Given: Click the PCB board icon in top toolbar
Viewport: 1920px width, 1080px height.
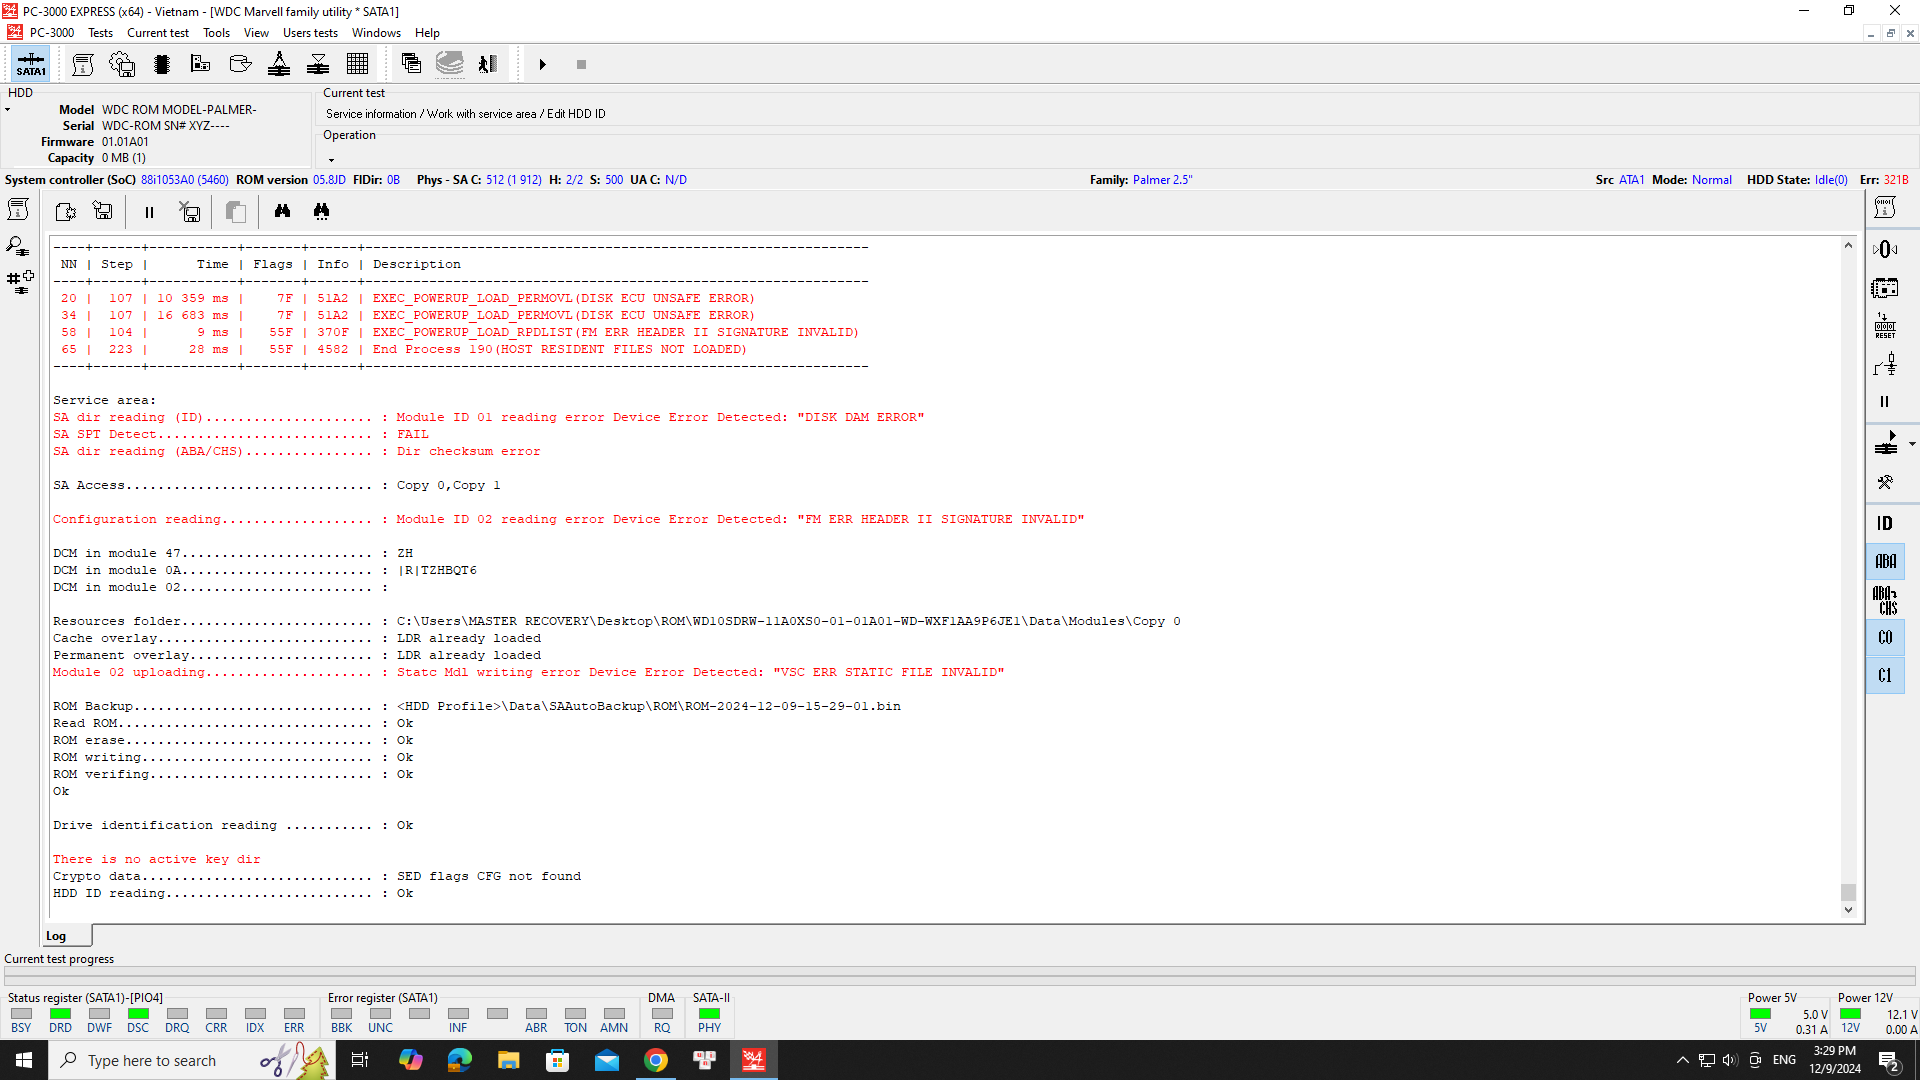Looking at the screenshot, I should click(x=200, y=64).
